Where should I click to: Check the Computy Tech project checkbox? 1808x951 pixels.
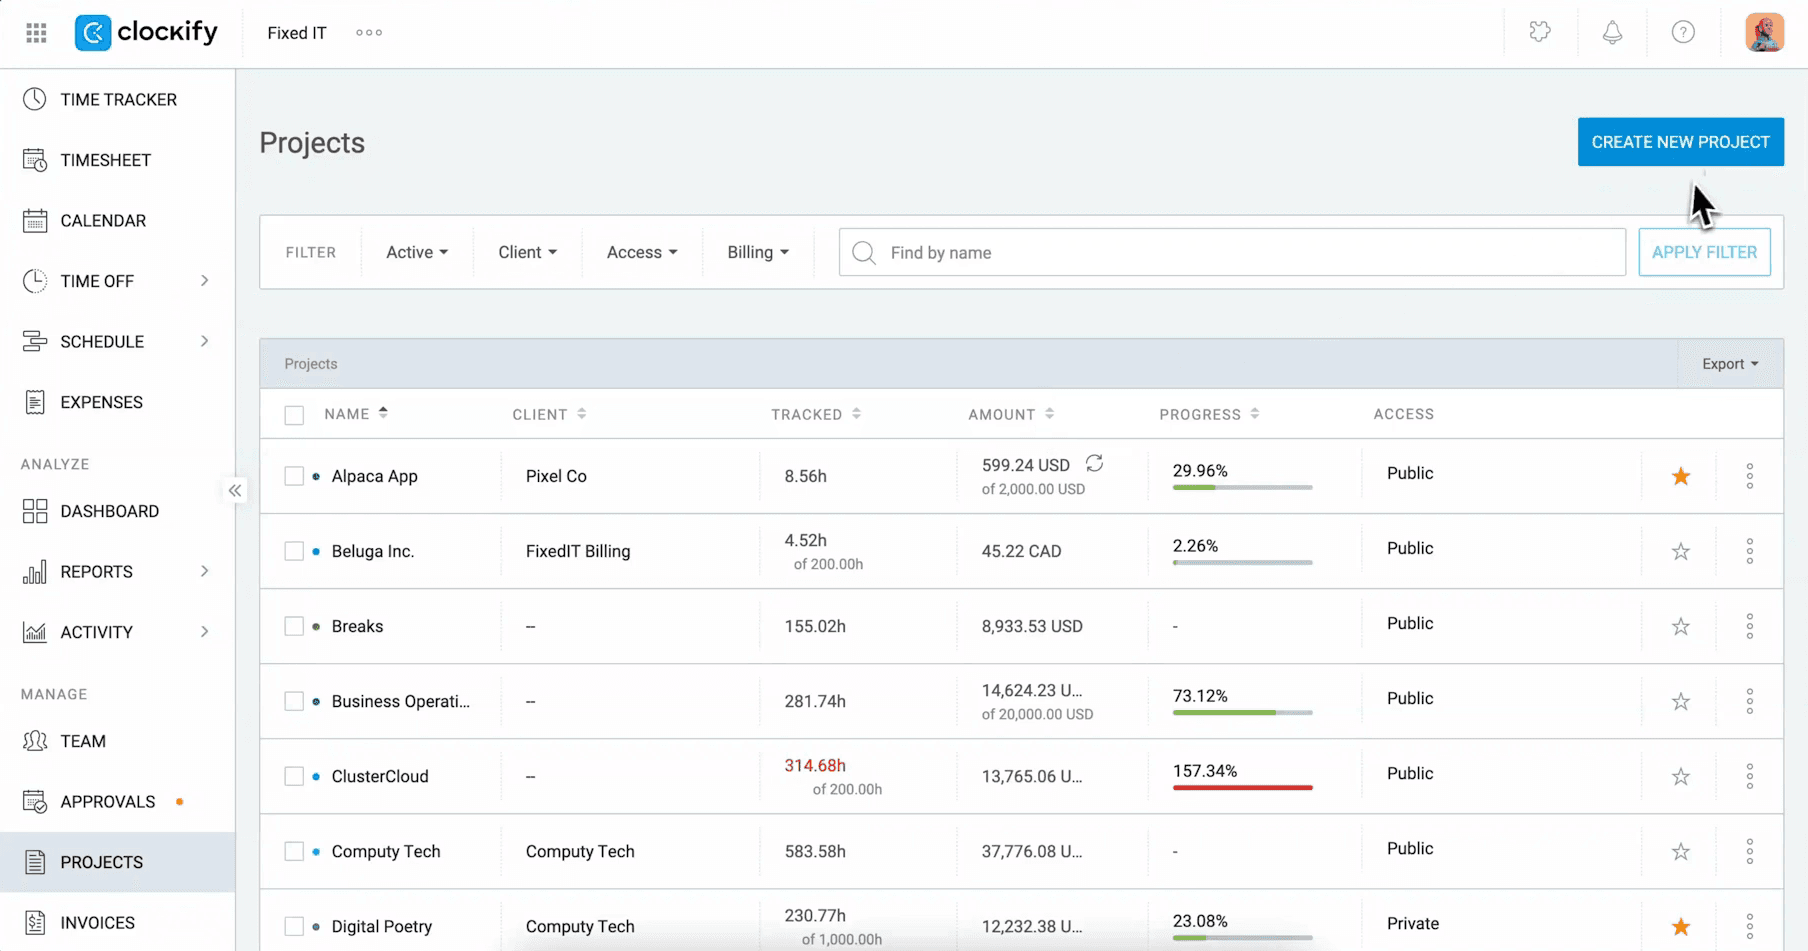point(294,851)
